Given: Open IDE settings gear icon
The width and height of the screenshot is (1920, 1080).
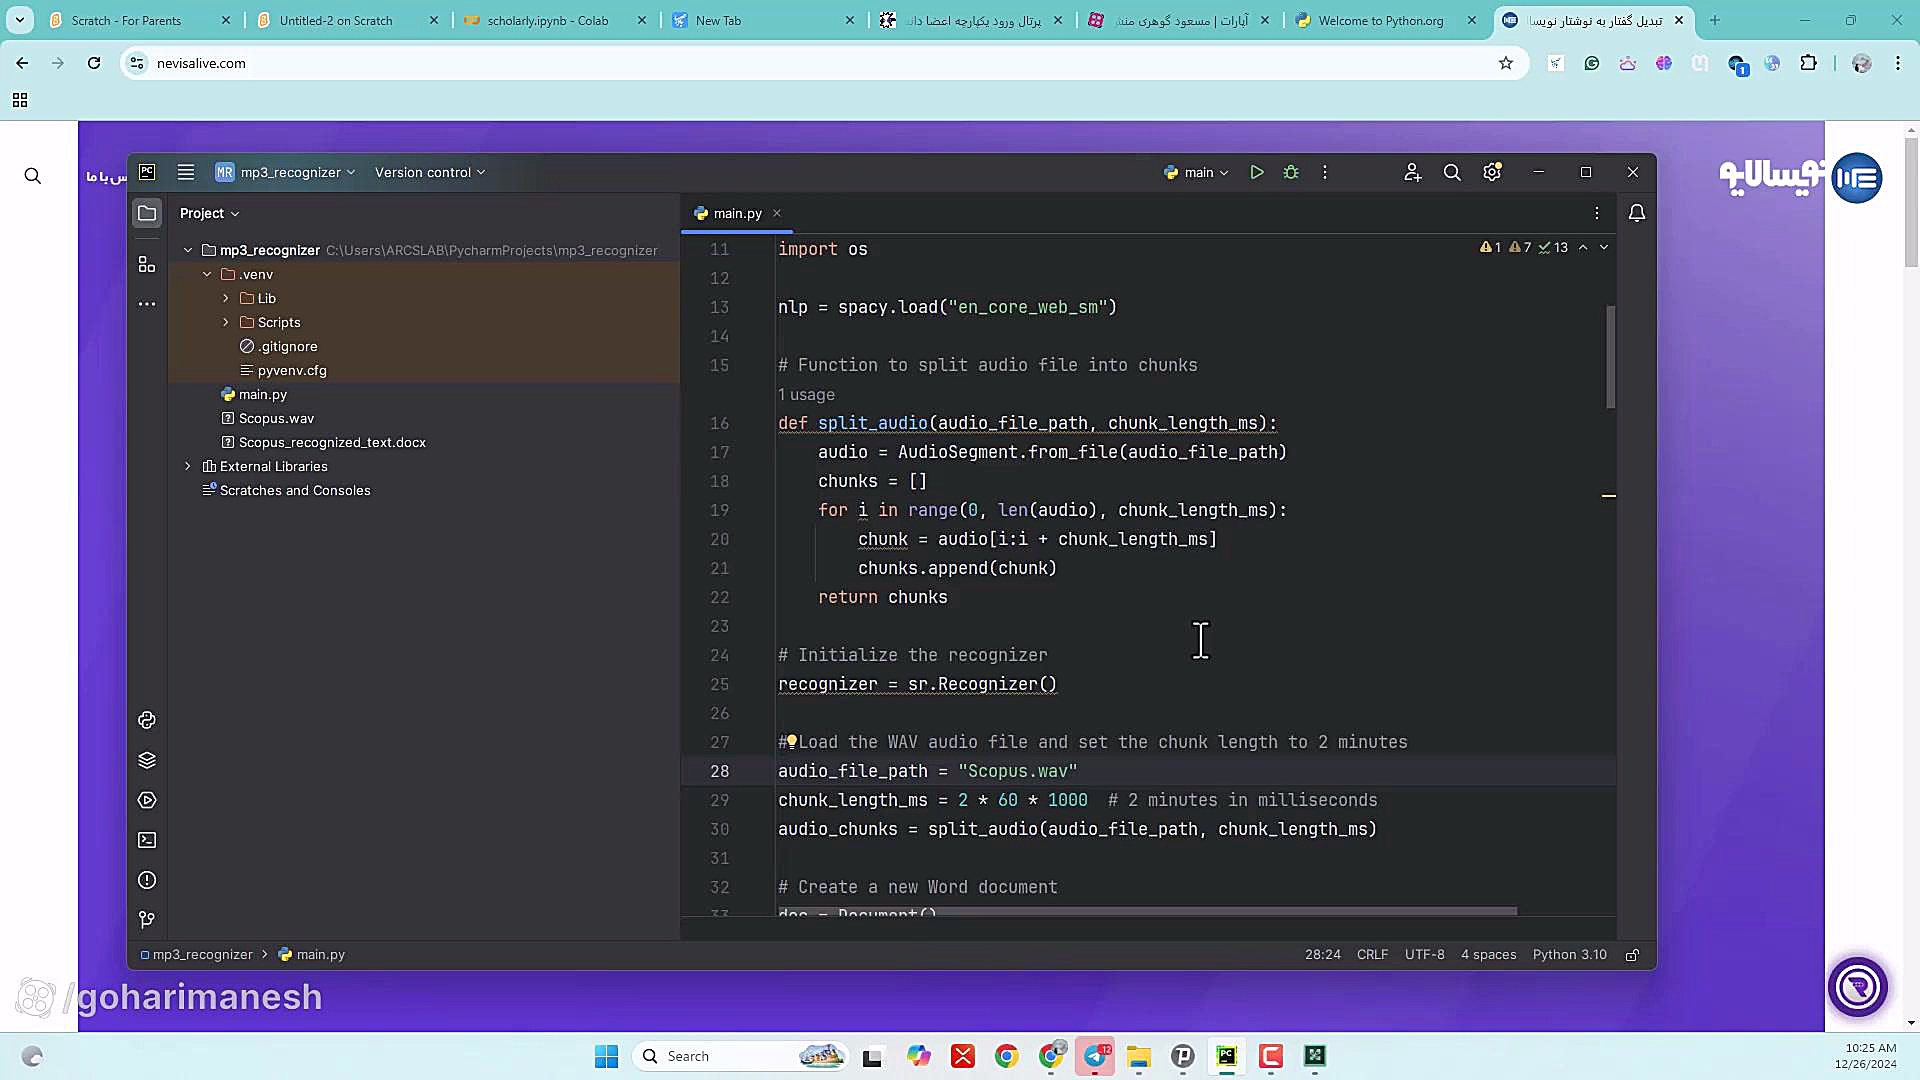Looking at the screenshot, I should [1492, 172].
